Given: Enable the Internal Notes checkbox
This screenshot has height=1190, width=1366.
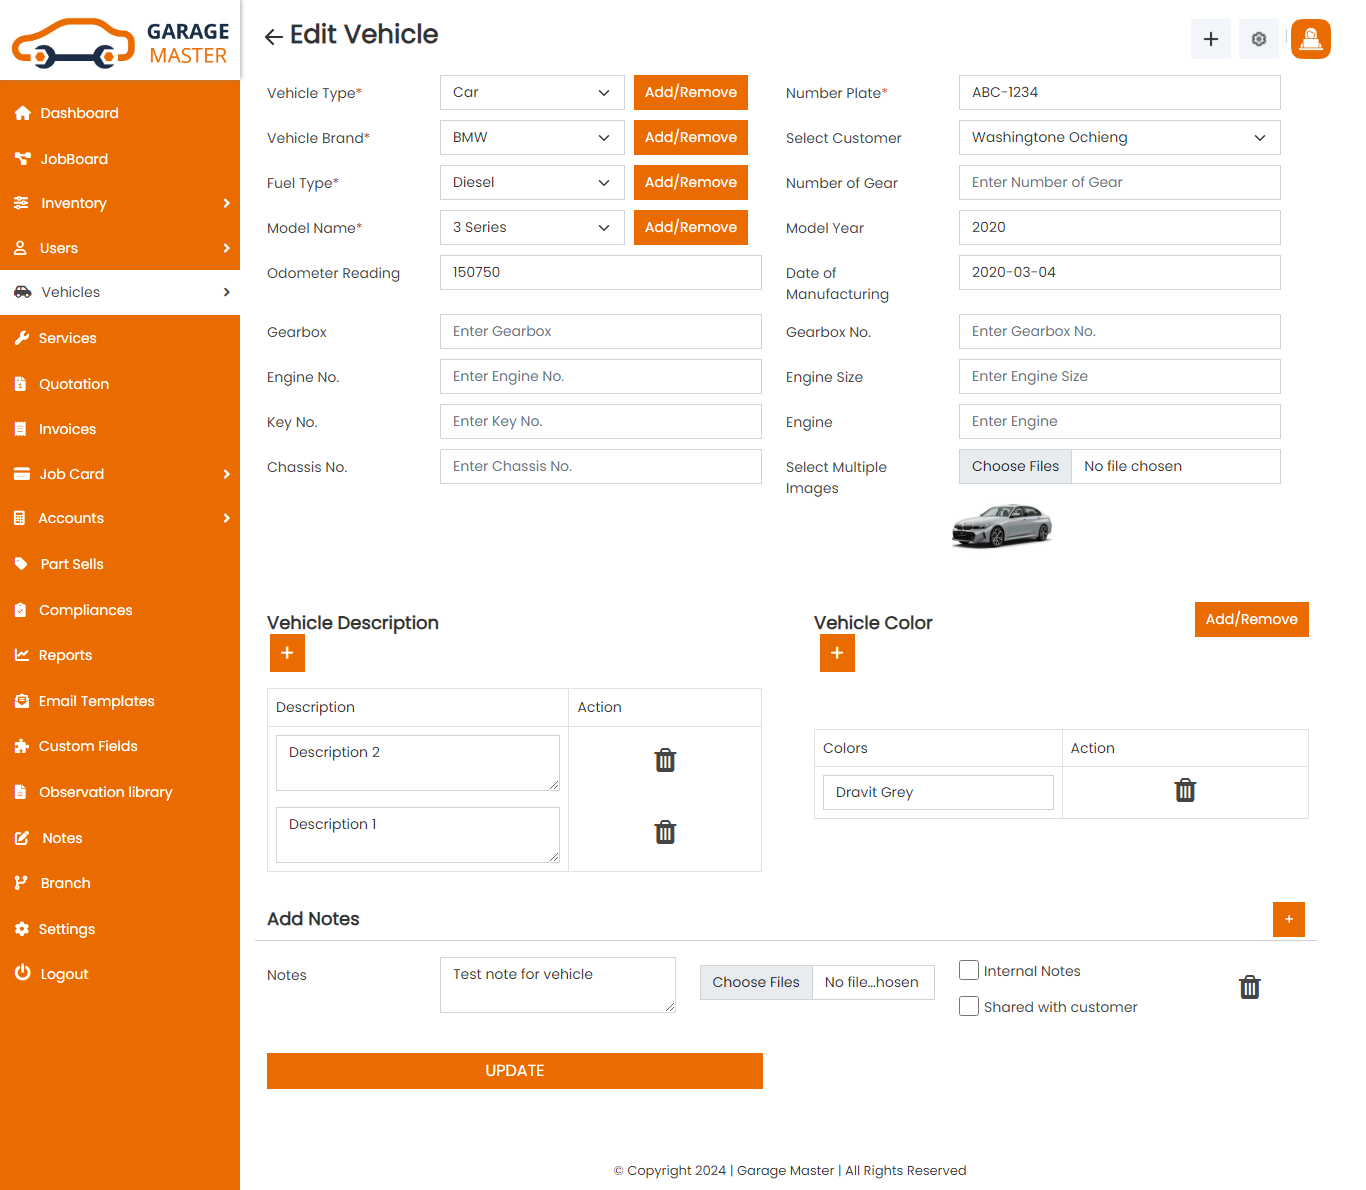Looking at the screenshot, I should (x=969, y=970).
